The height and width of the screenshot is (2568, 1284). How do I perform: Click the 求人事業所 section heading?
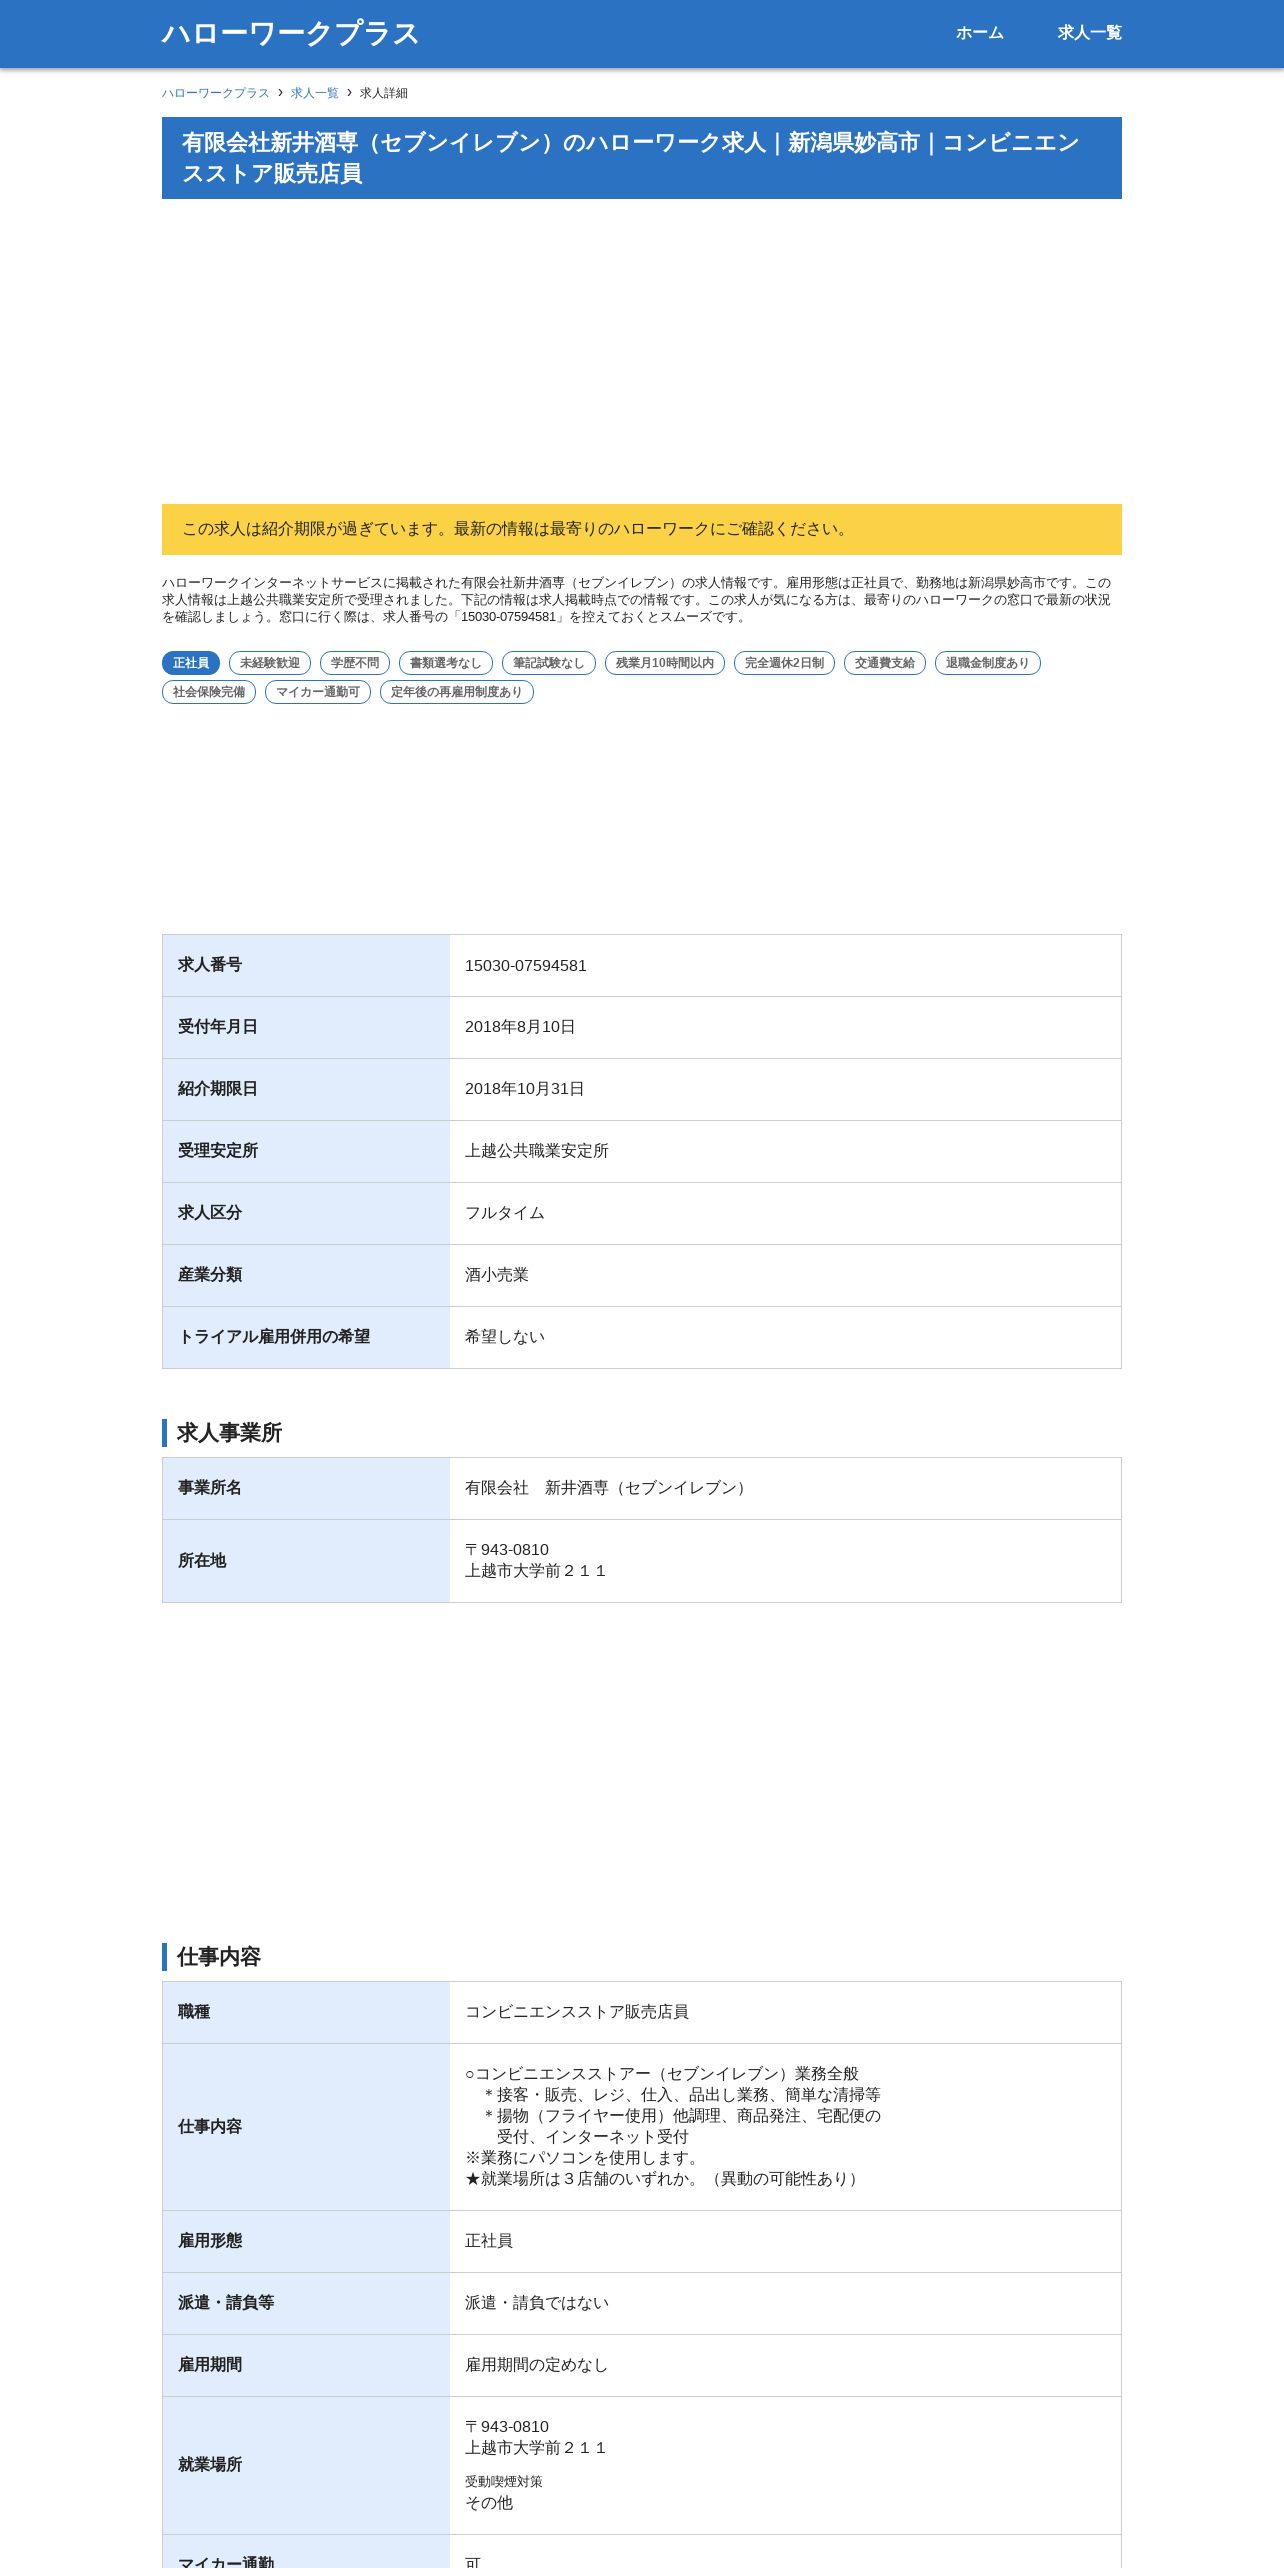[x=230, y=1433]
